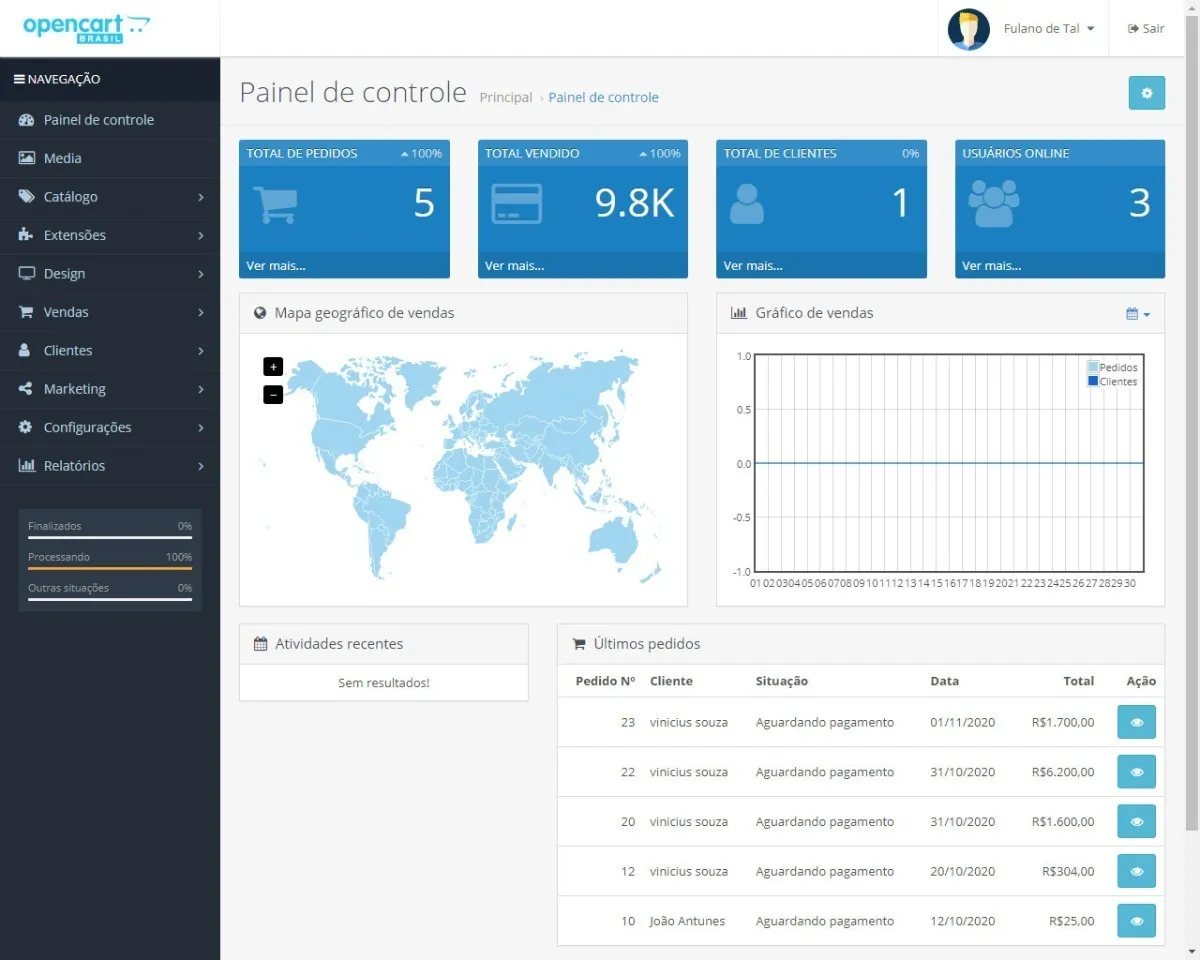Viewport: 1200px width, 960px height.
Task: Zoom in the sales map
Action: pyautogui.click(x=273, y=367)
